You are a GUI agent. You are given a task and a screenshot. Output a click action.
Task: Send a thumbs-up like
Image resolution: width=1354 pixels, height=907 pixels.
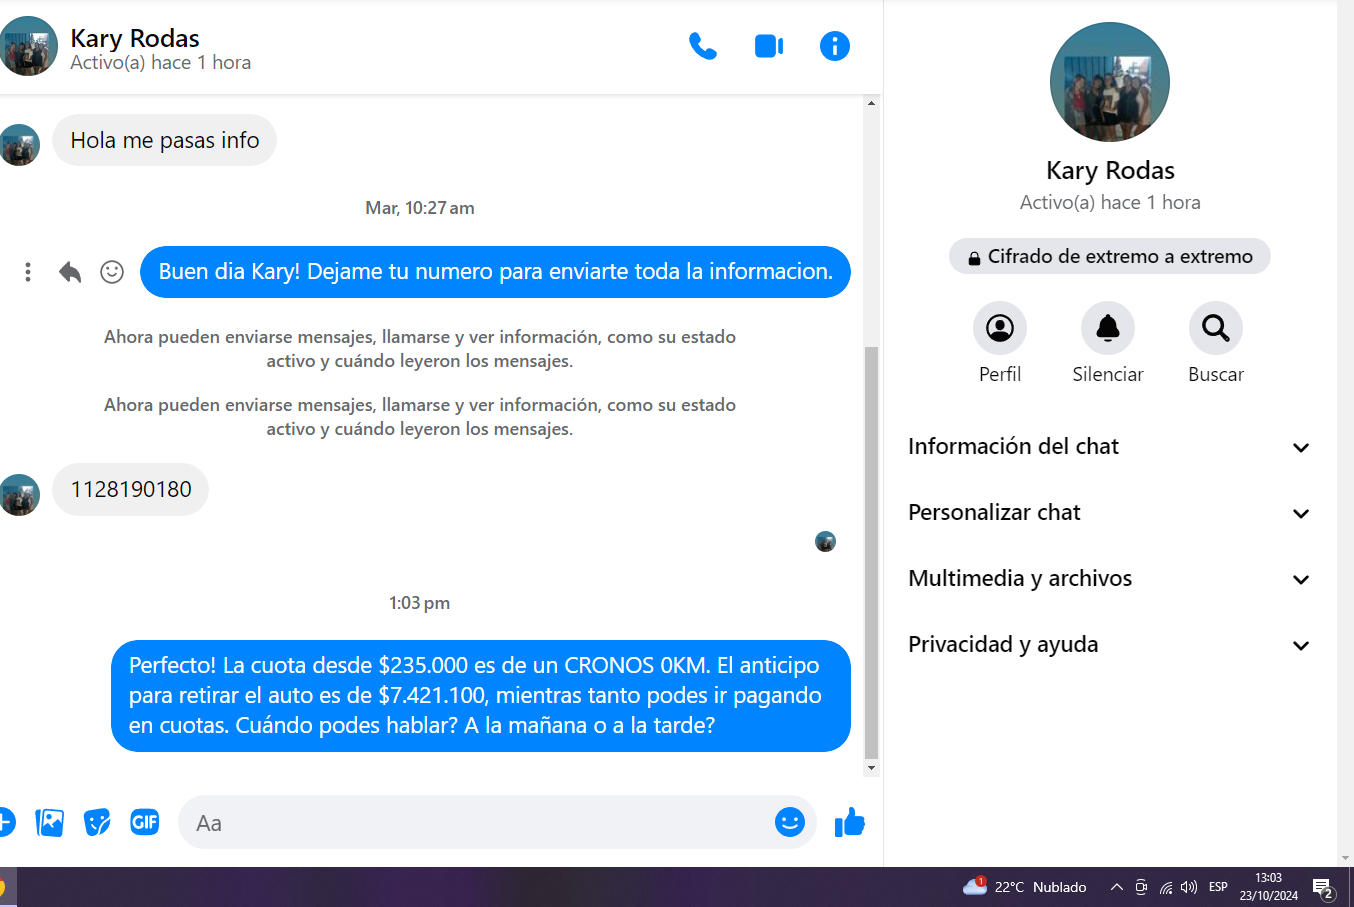click(849, 822)
